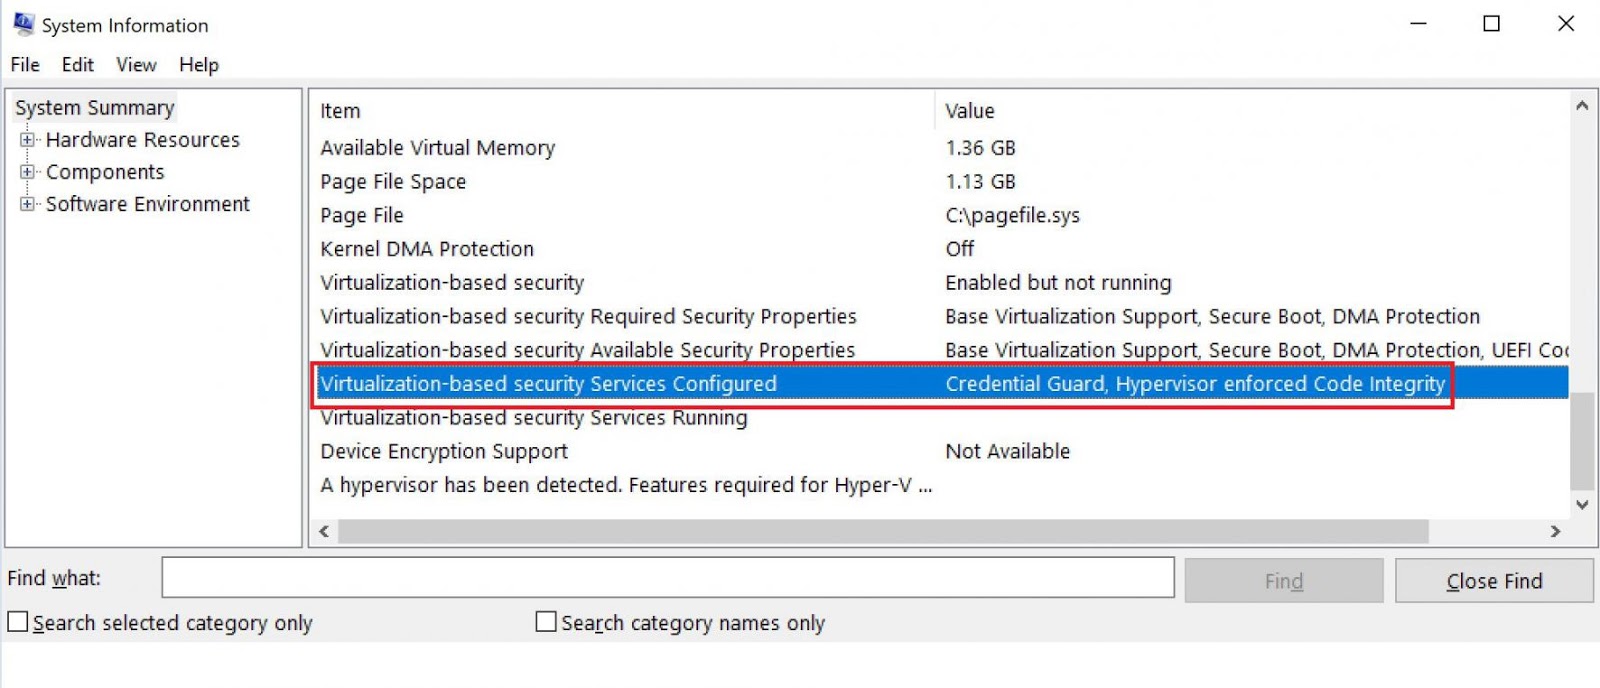The height and width of the screenshot is (688, 1600).
Task: Expand the Components tree node
Action: [27, 172]
